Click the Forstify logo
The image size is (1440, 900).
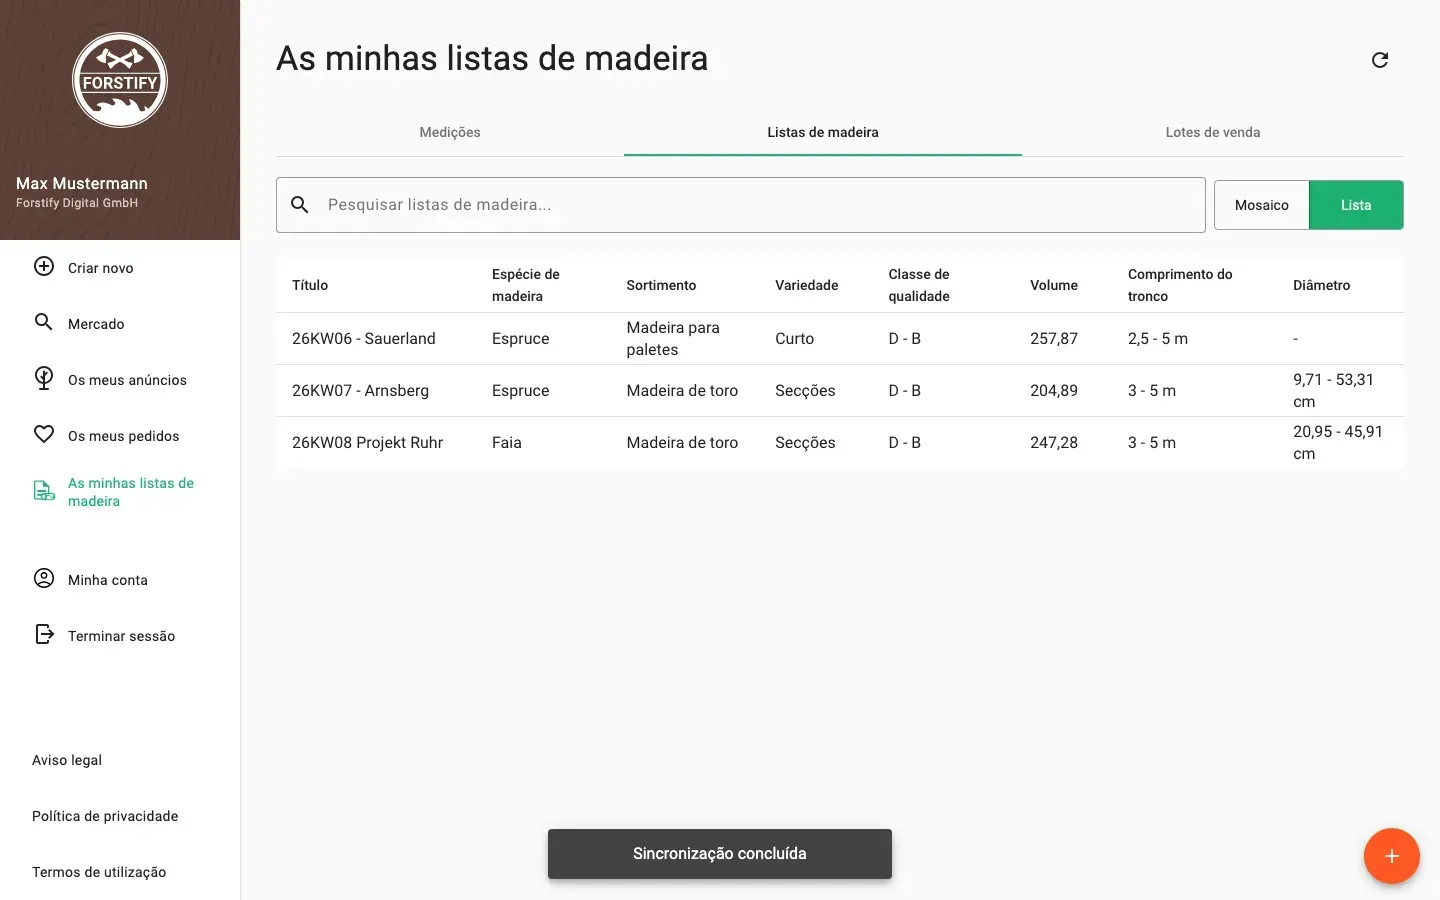[120, 80]
